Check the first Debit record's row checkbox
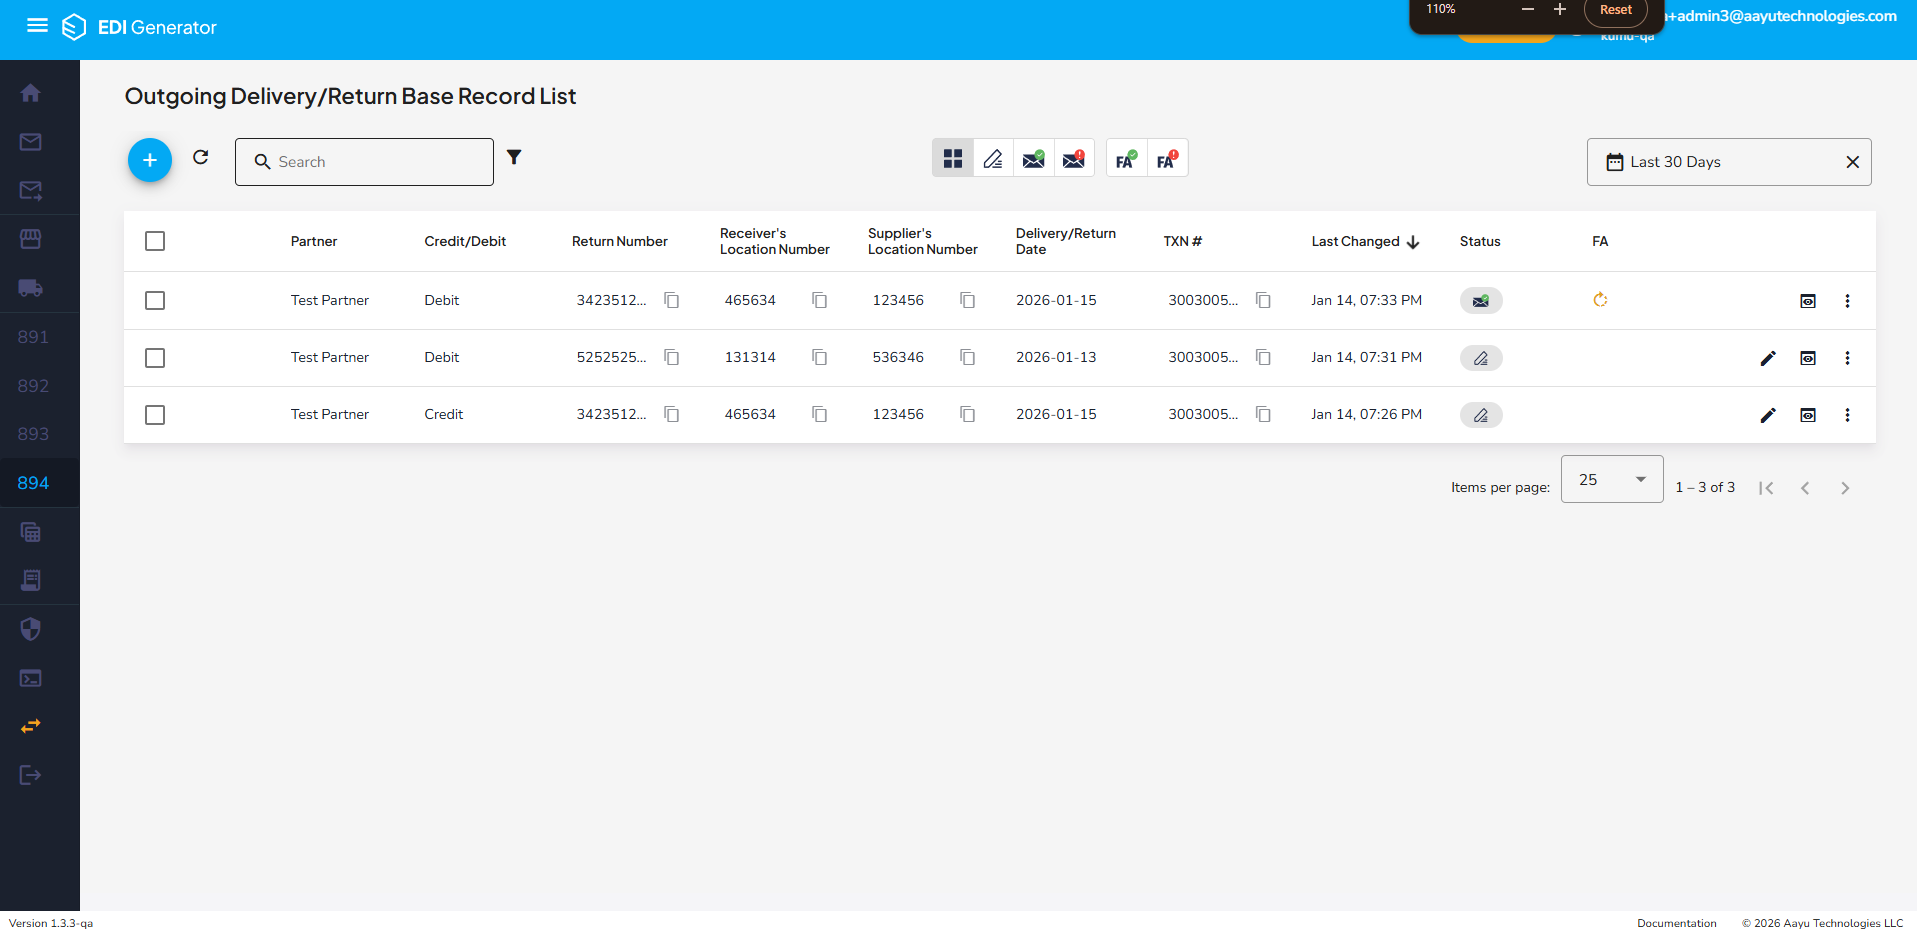 154,300
